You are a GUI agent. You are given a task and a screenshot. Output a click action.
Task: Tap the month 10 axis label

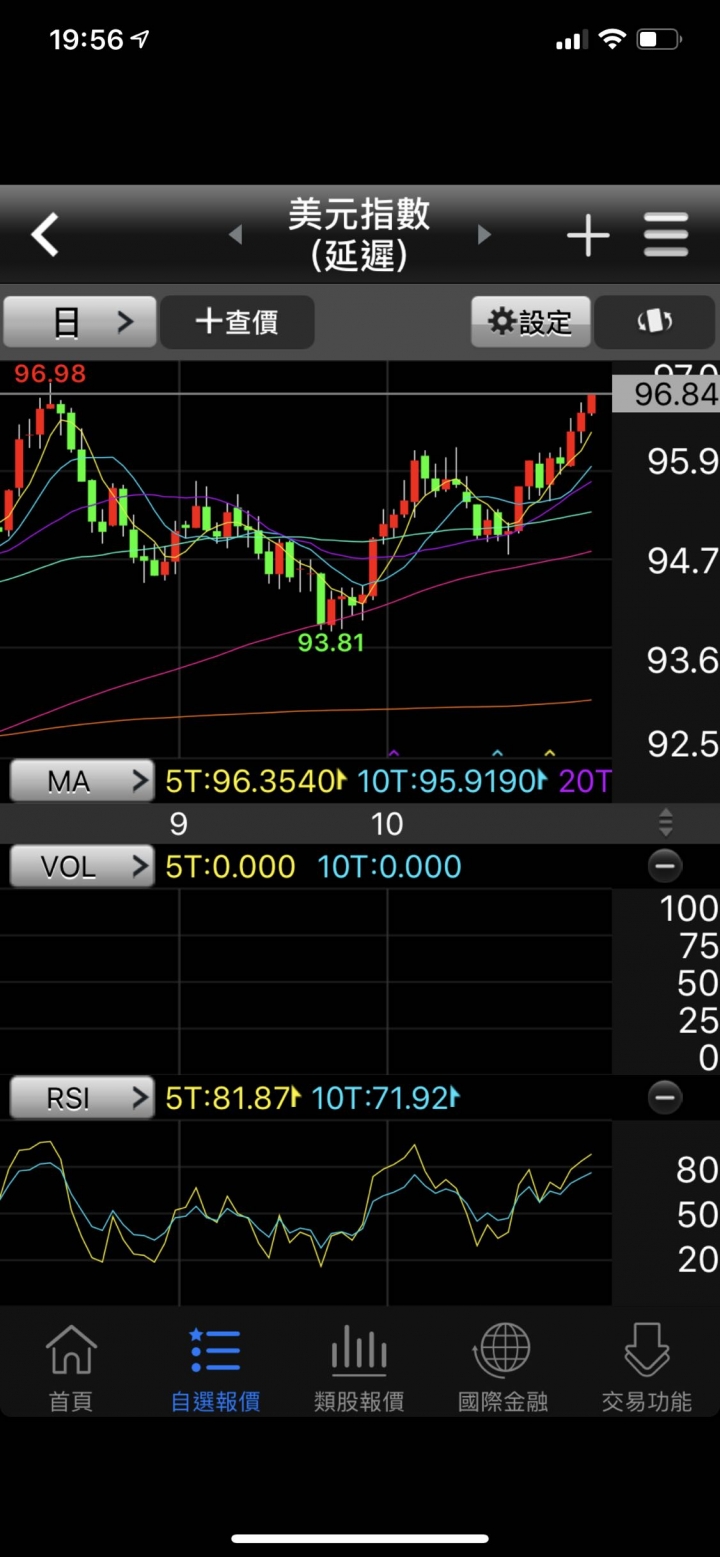coord(387,824)
